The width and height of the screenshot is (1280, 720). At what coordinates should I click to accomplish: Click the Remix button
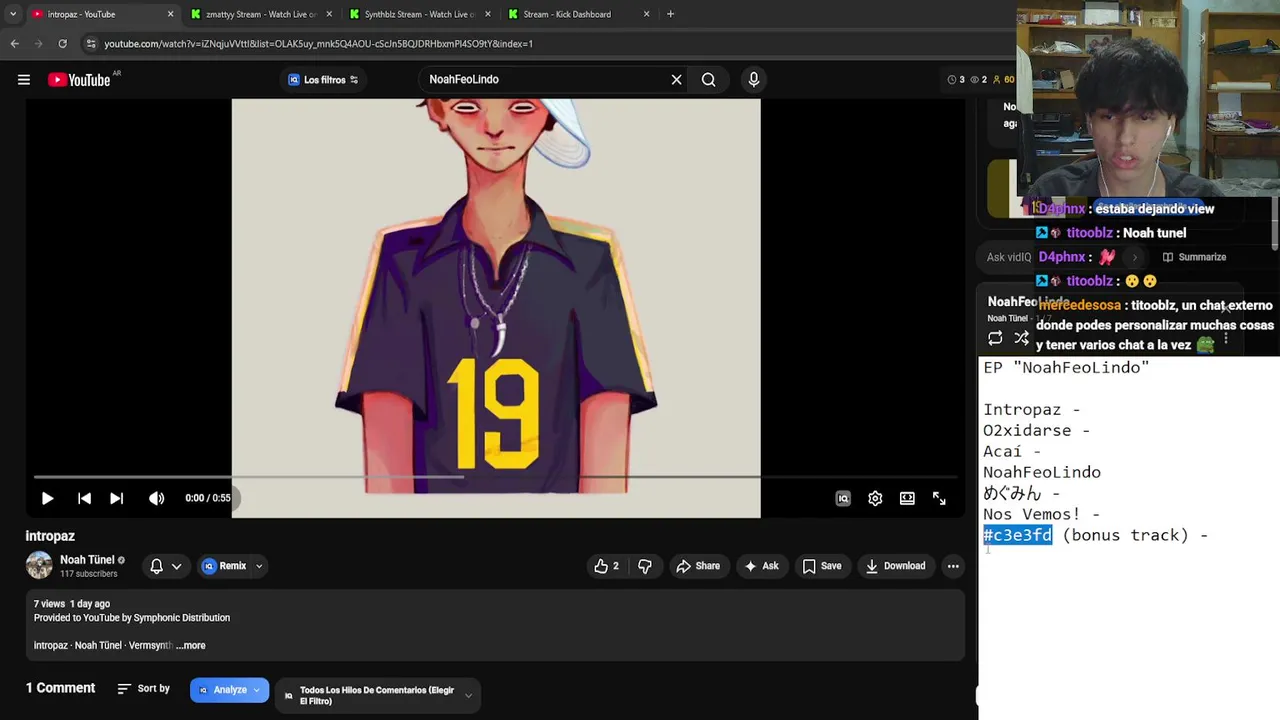pyautogui.click(x=225, y=566)
